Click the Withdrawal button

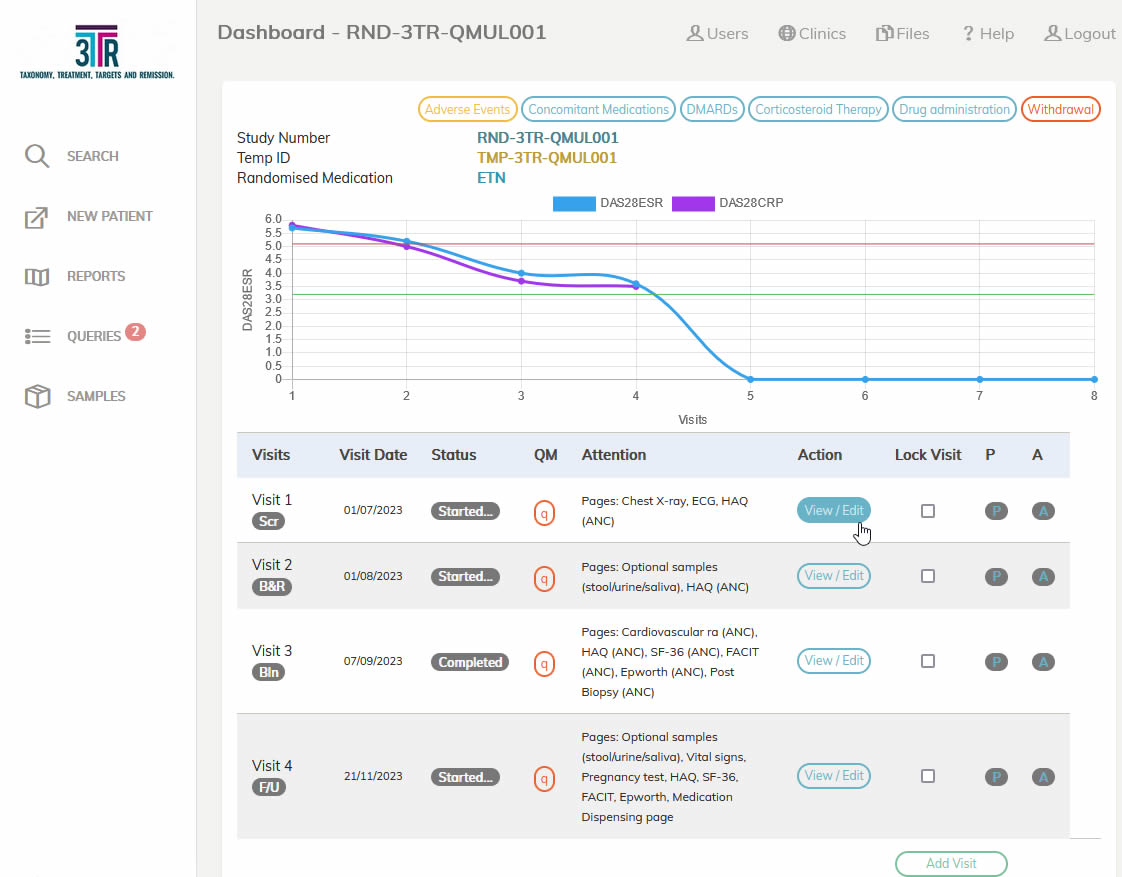click(1060, 109)
